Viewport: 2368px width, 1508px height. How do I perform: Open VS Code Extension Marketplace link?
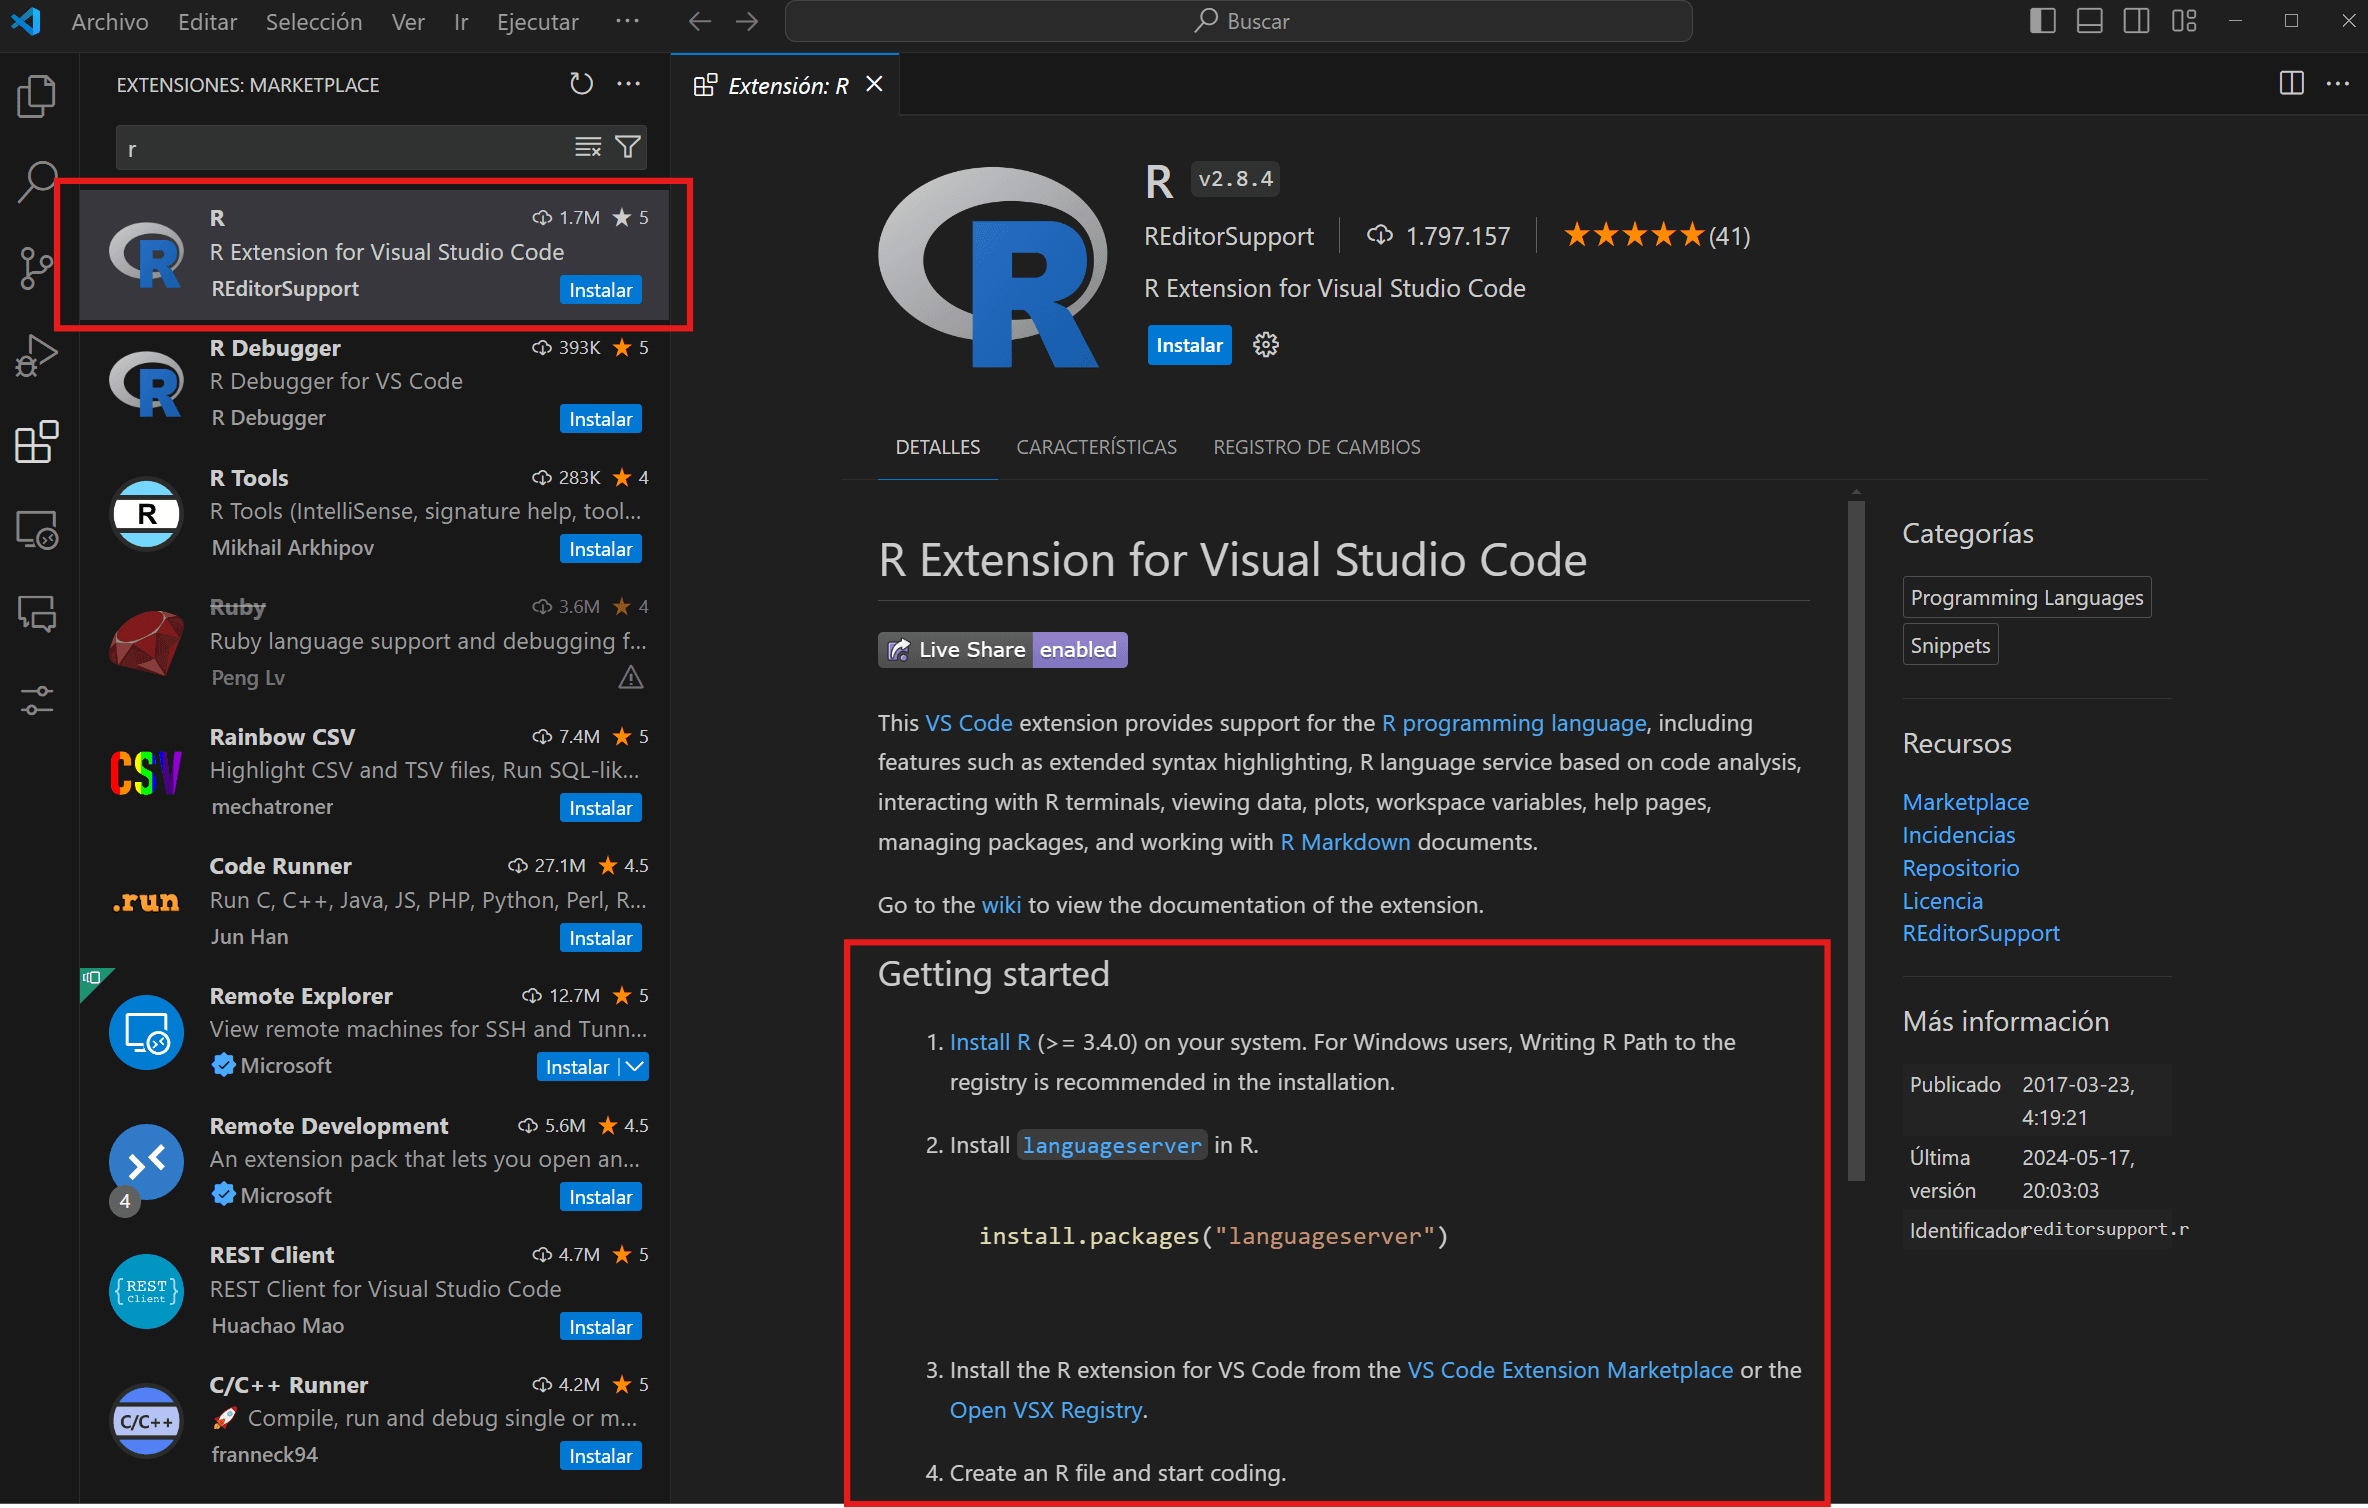pos(1570,1370)
